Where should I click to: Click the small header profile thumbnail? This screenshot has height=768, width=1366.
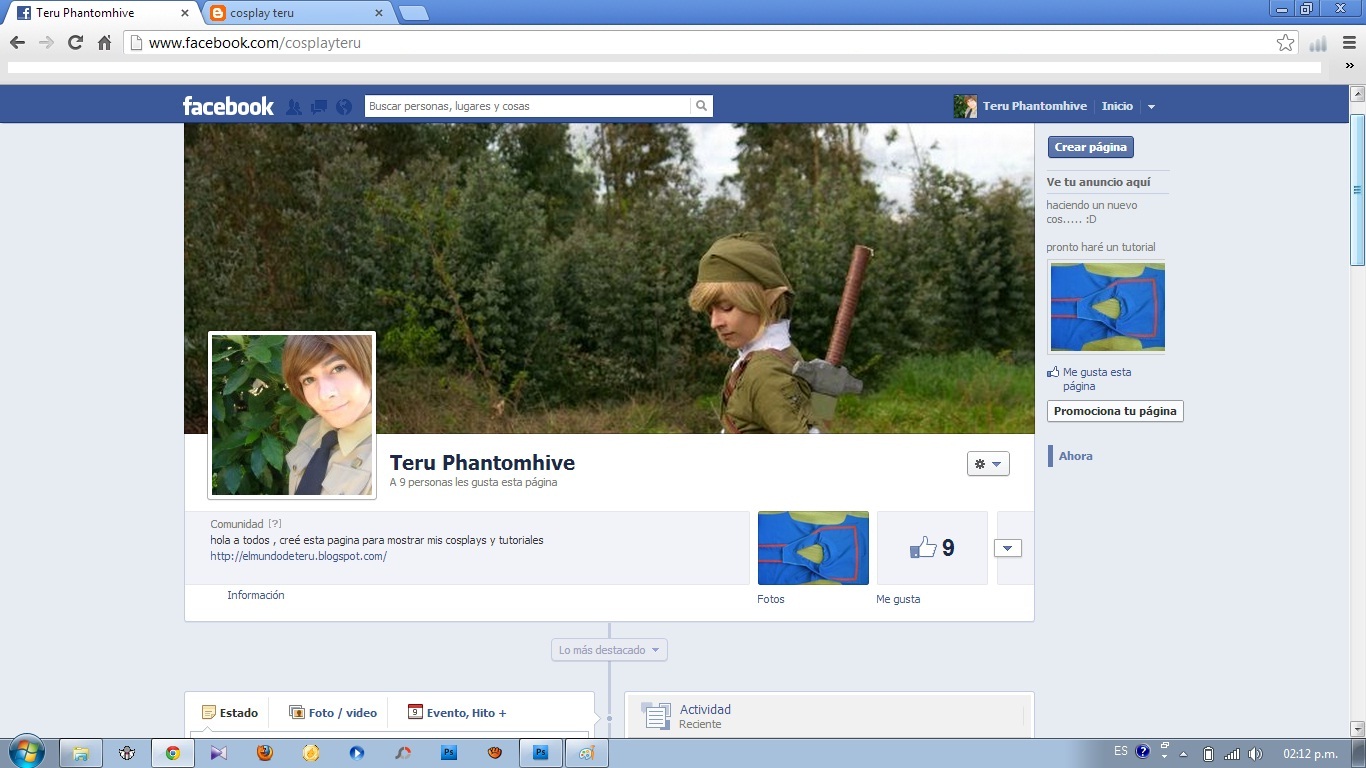(x=965, y=106)
